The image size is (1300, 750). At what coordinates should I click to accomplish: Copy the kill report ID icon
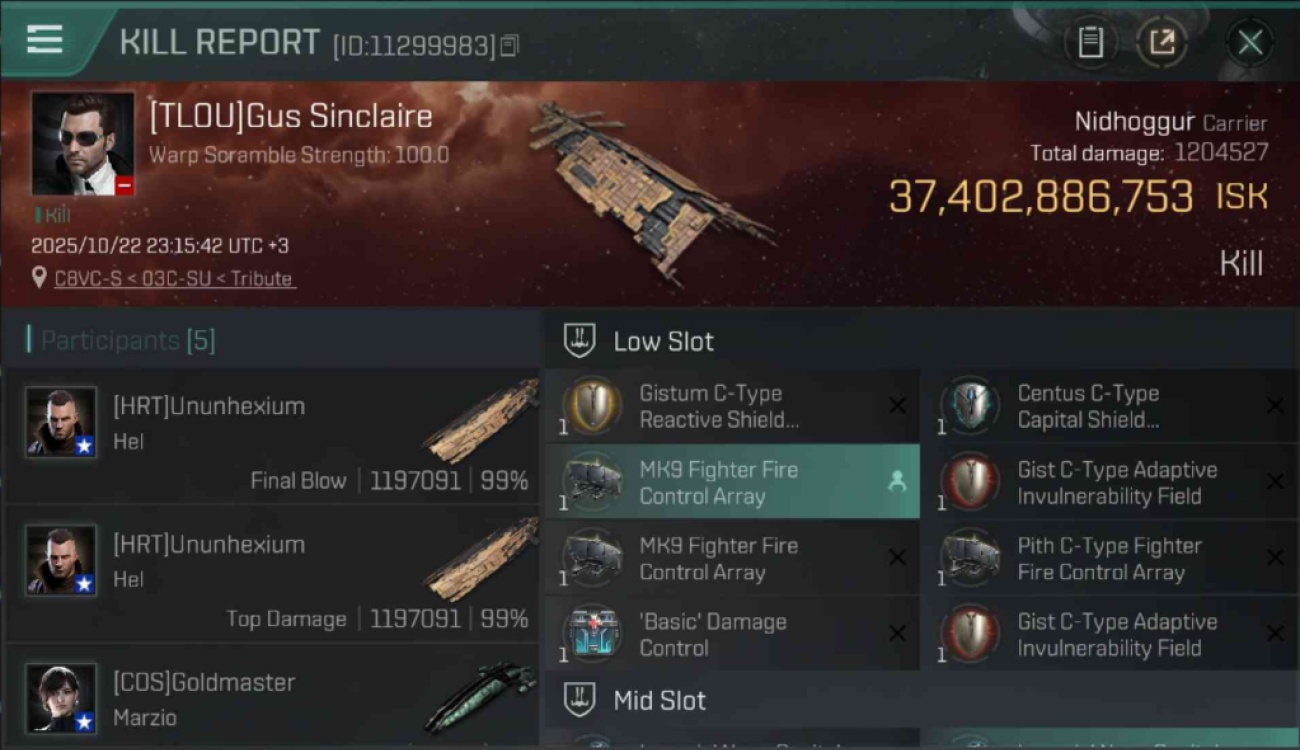point(510,45)
